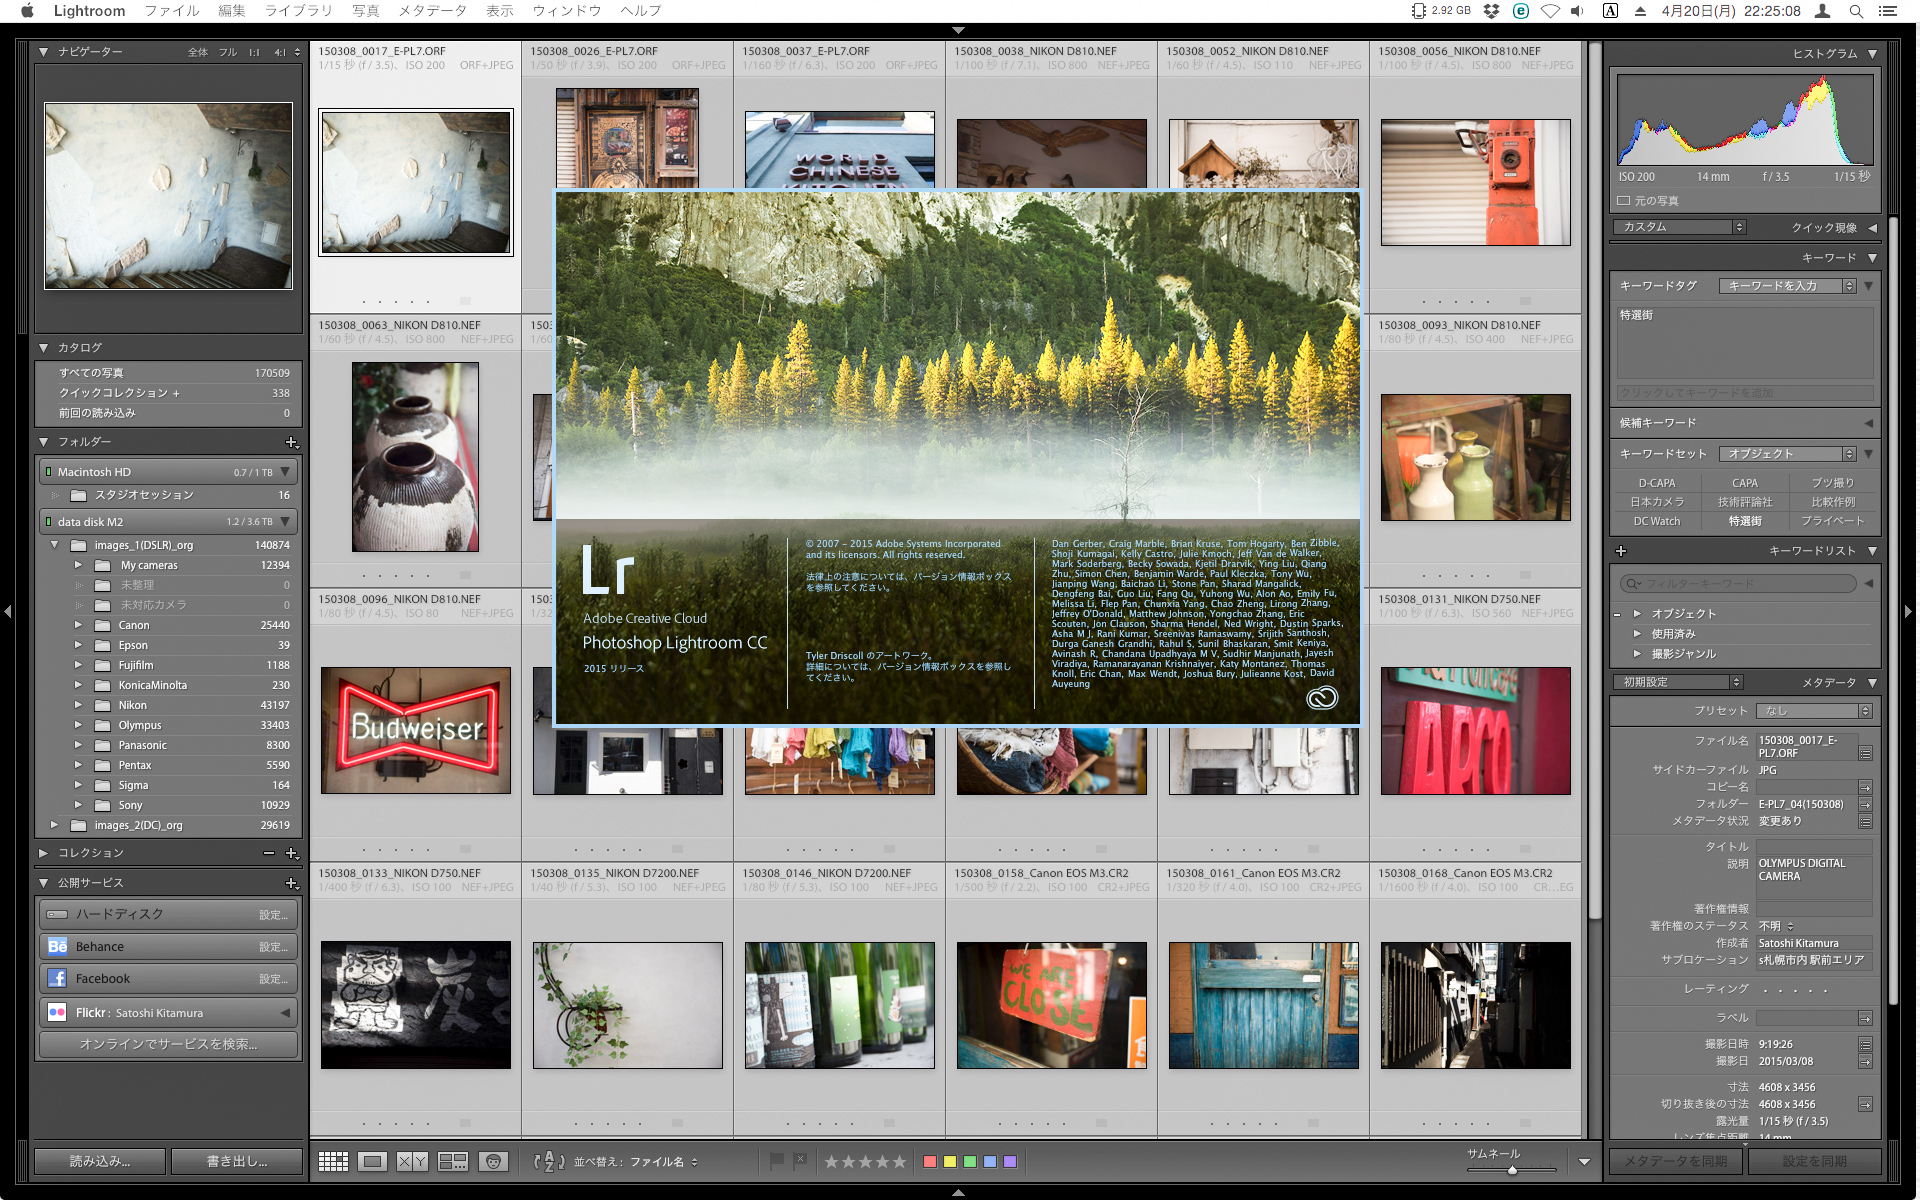
Task: Click the flag as rejected icon
Action: 800,1161
